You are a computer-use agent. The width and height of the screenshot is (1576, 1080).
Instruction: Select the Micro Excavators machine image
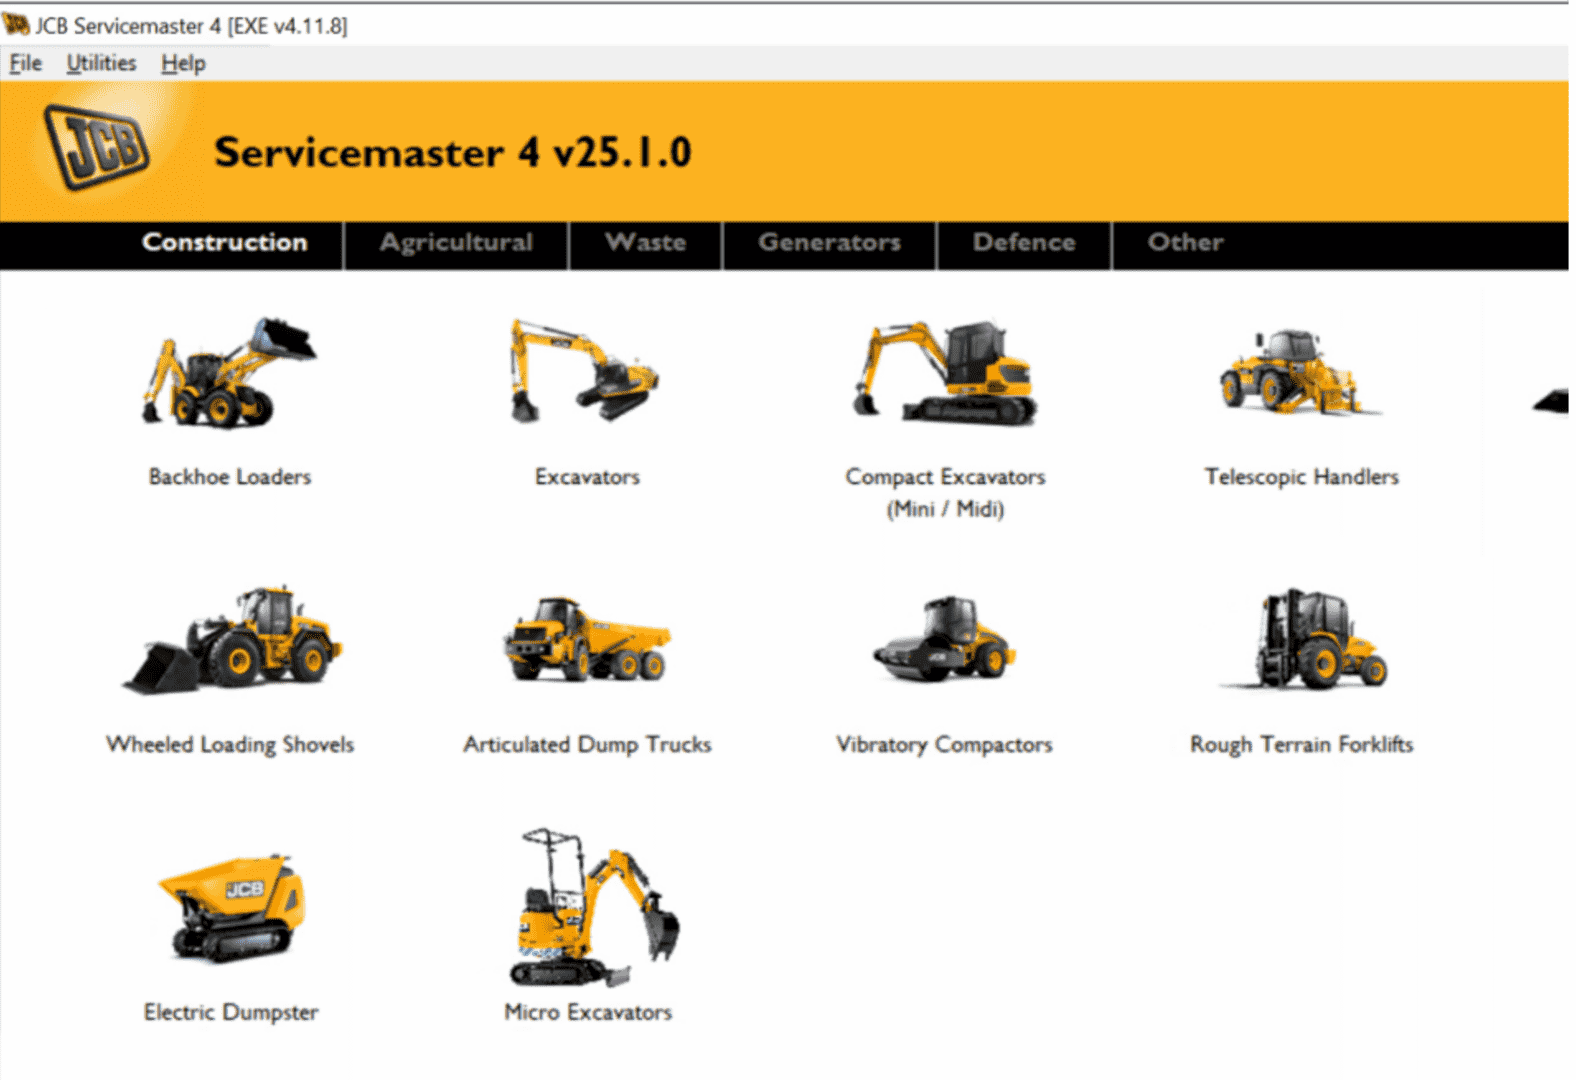click(594, 907)
